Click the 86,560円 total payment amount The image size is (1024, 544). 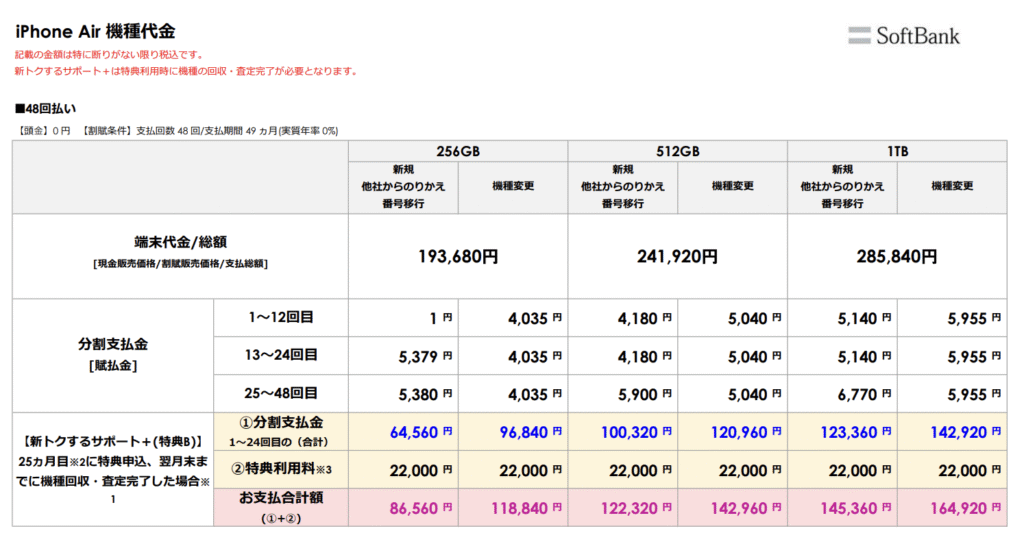(x=409, y=507)
